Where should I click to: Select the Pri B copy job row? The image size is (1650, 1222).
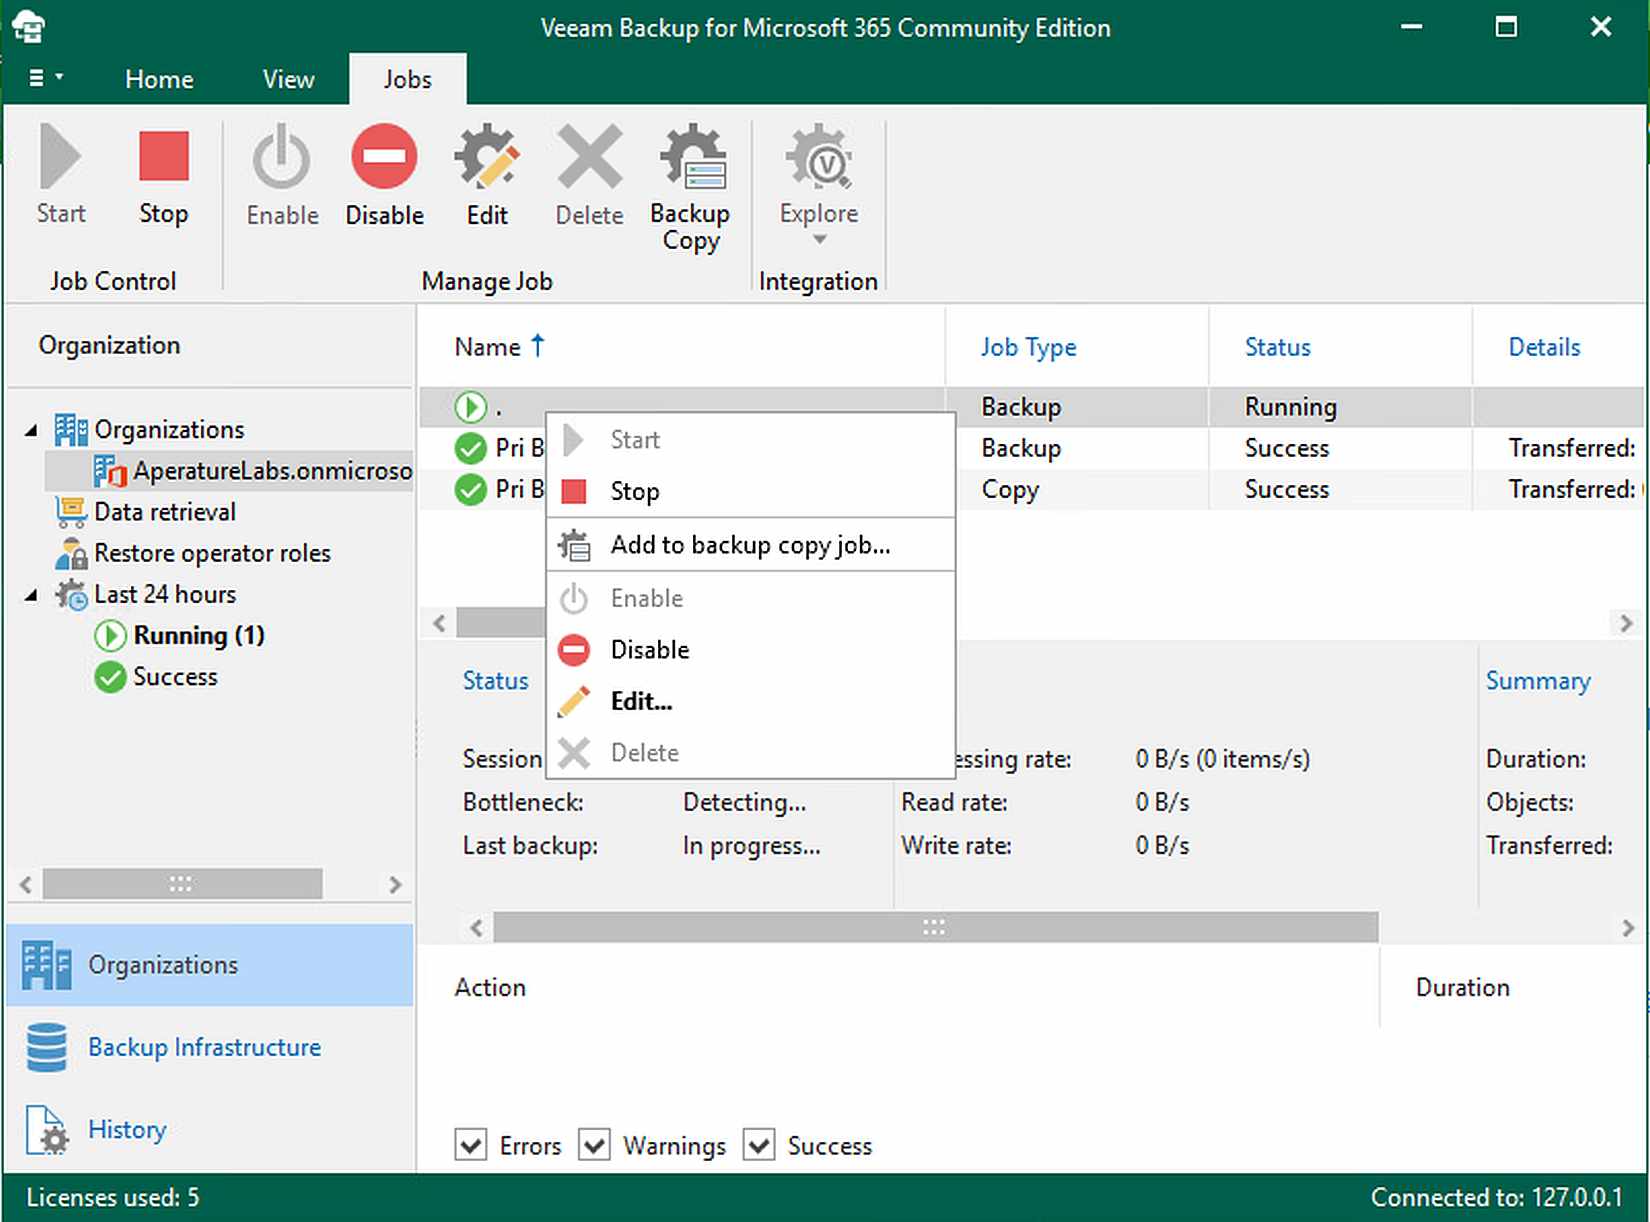tap(1031, 489)
